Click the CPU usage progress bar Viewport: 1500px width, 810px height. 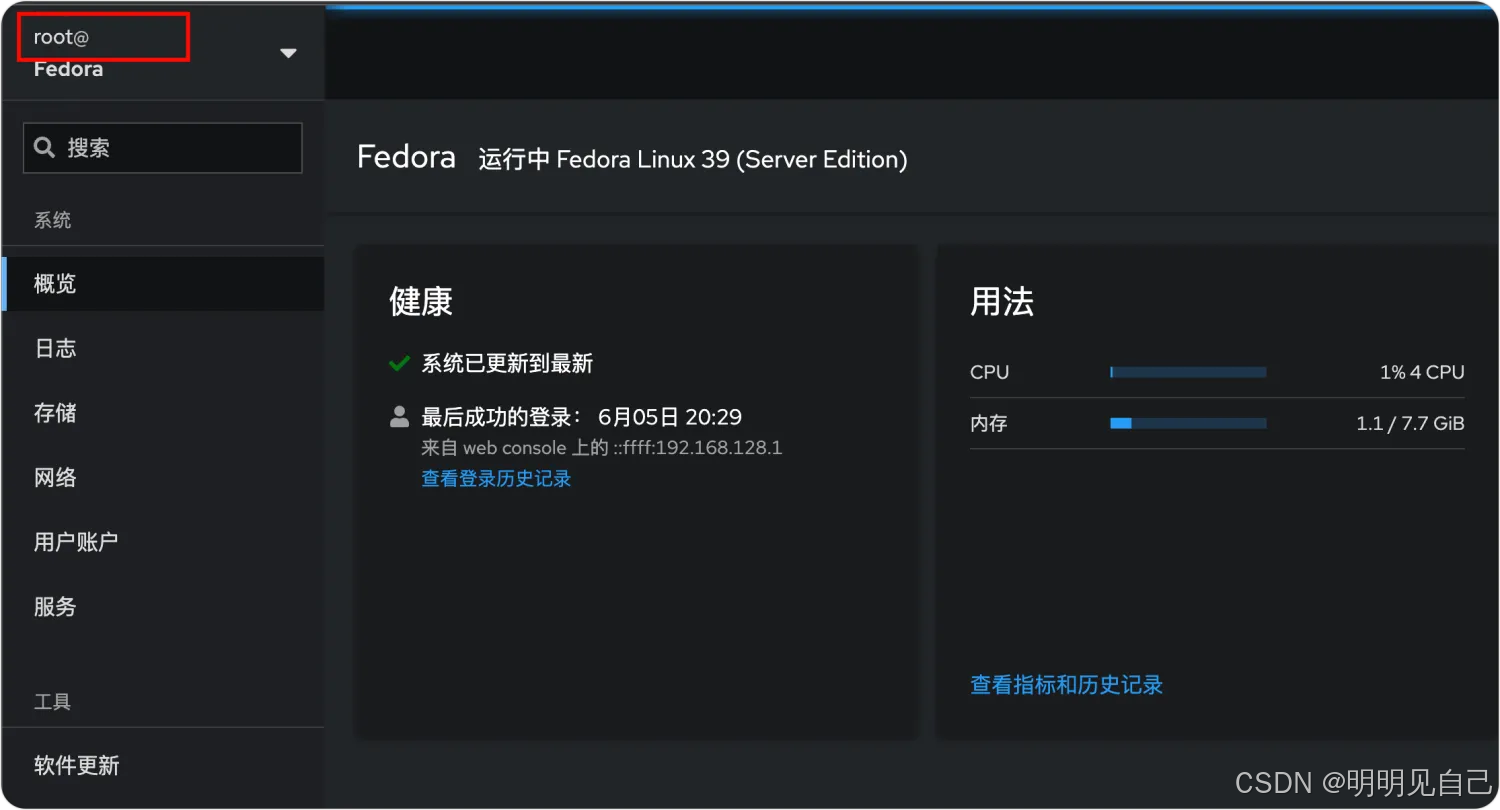pos(1188,372)
